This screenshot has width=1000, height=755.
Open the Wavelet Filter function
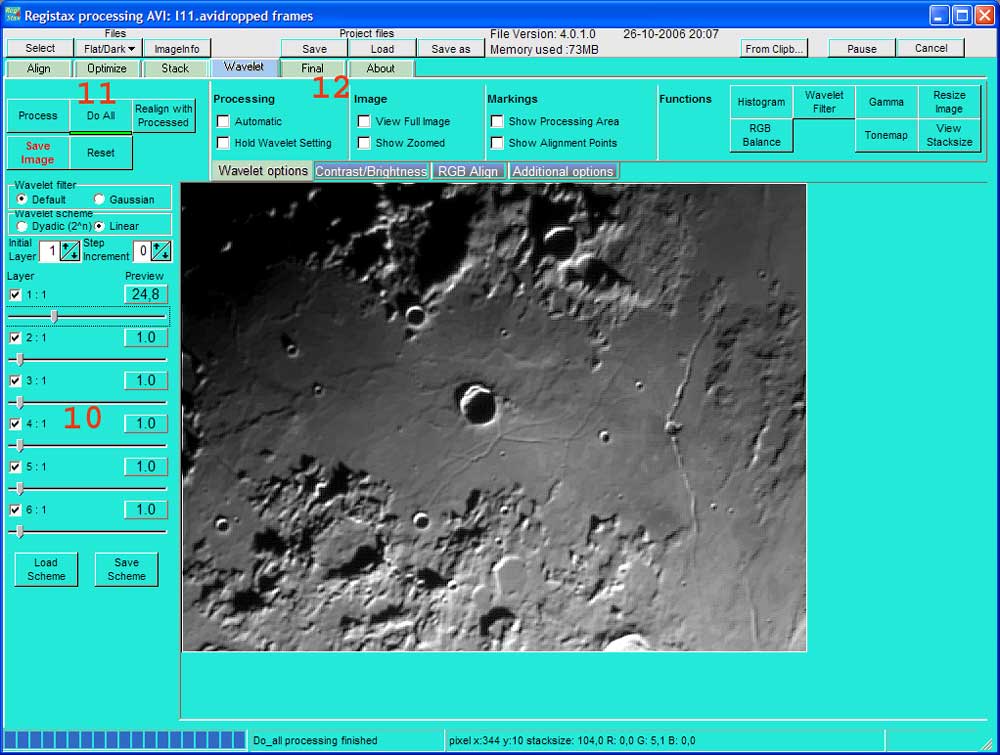click(x=824, y=102)
